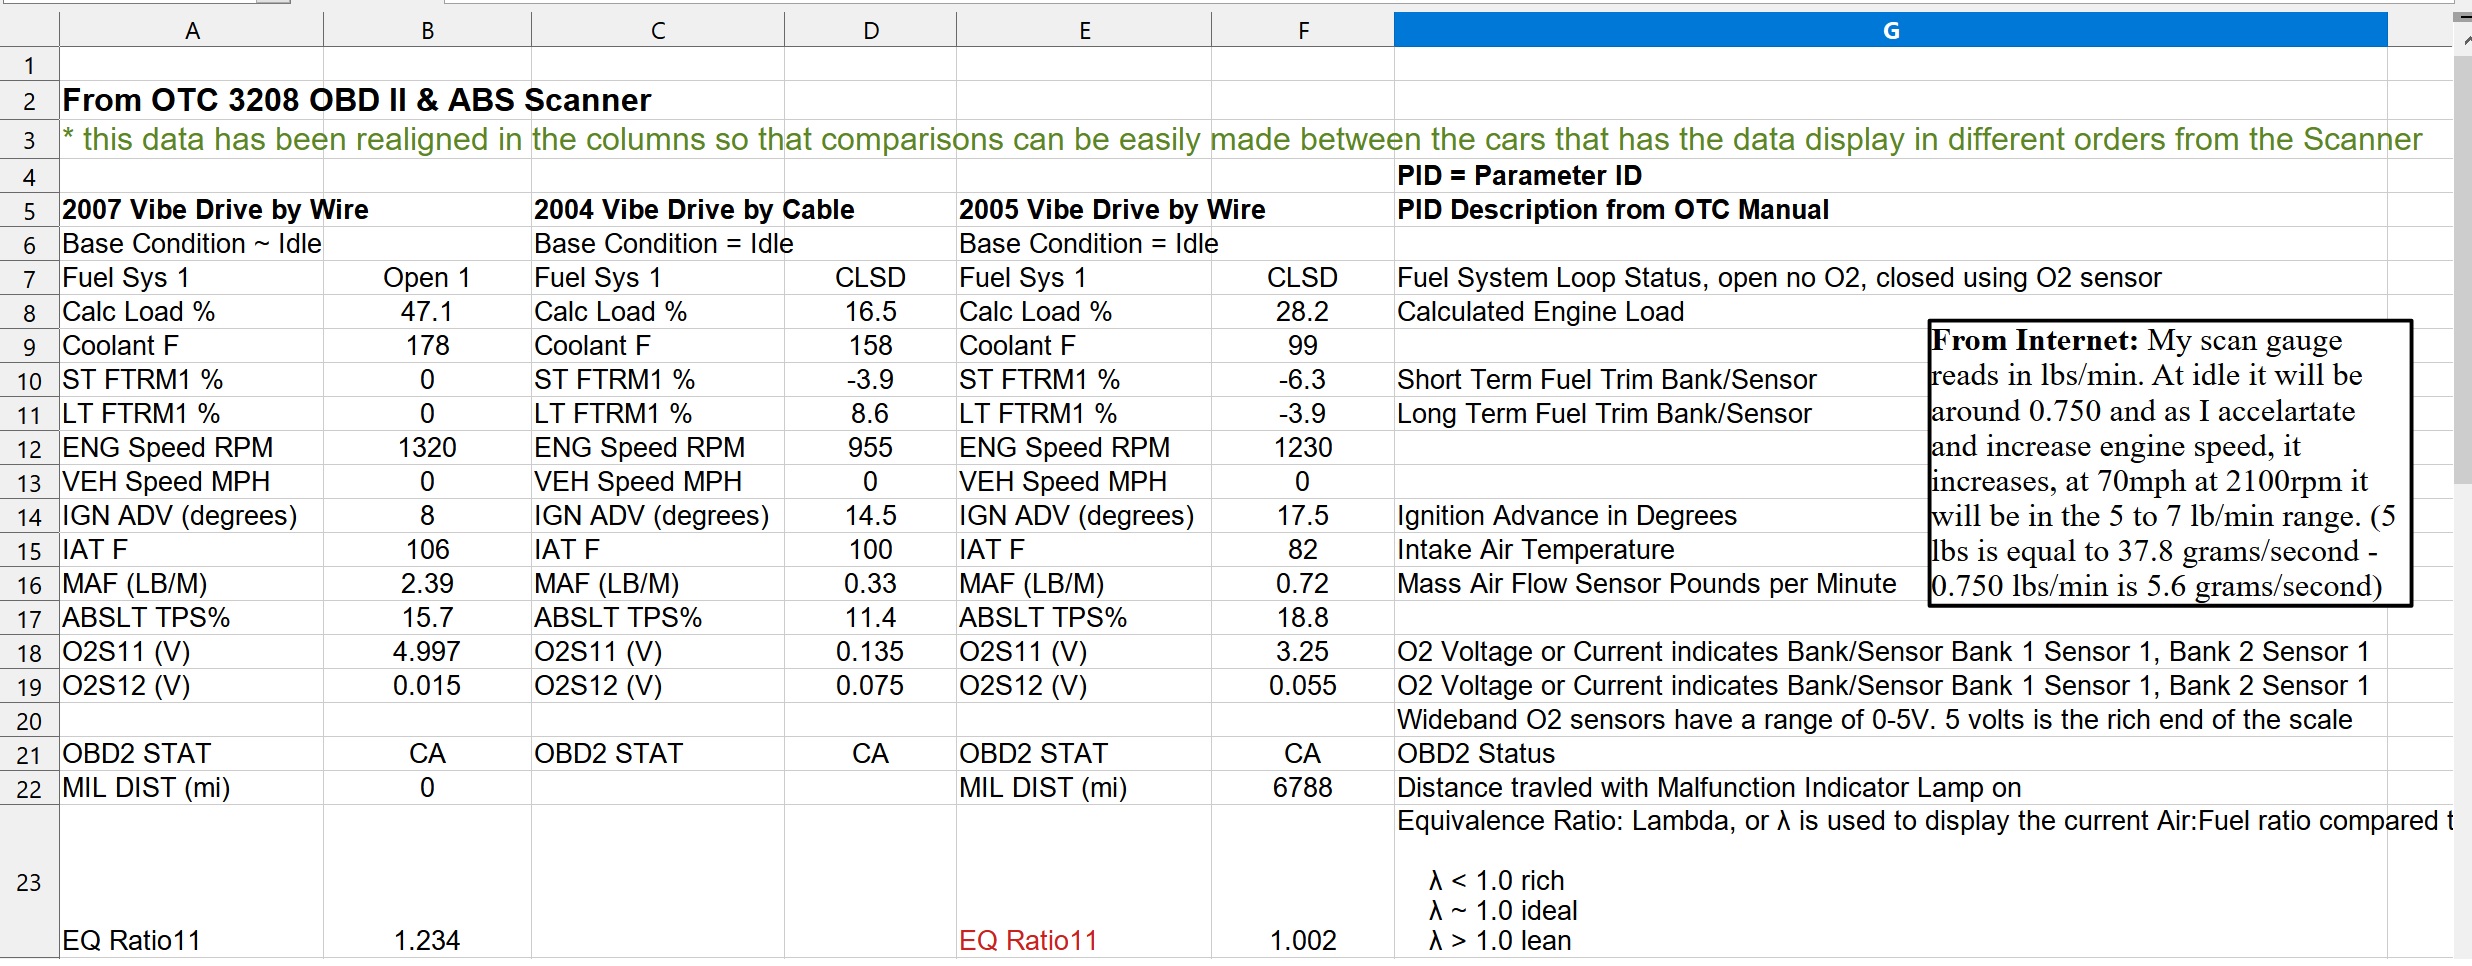Select 'Open 1' fuel system value

point(427,278)
